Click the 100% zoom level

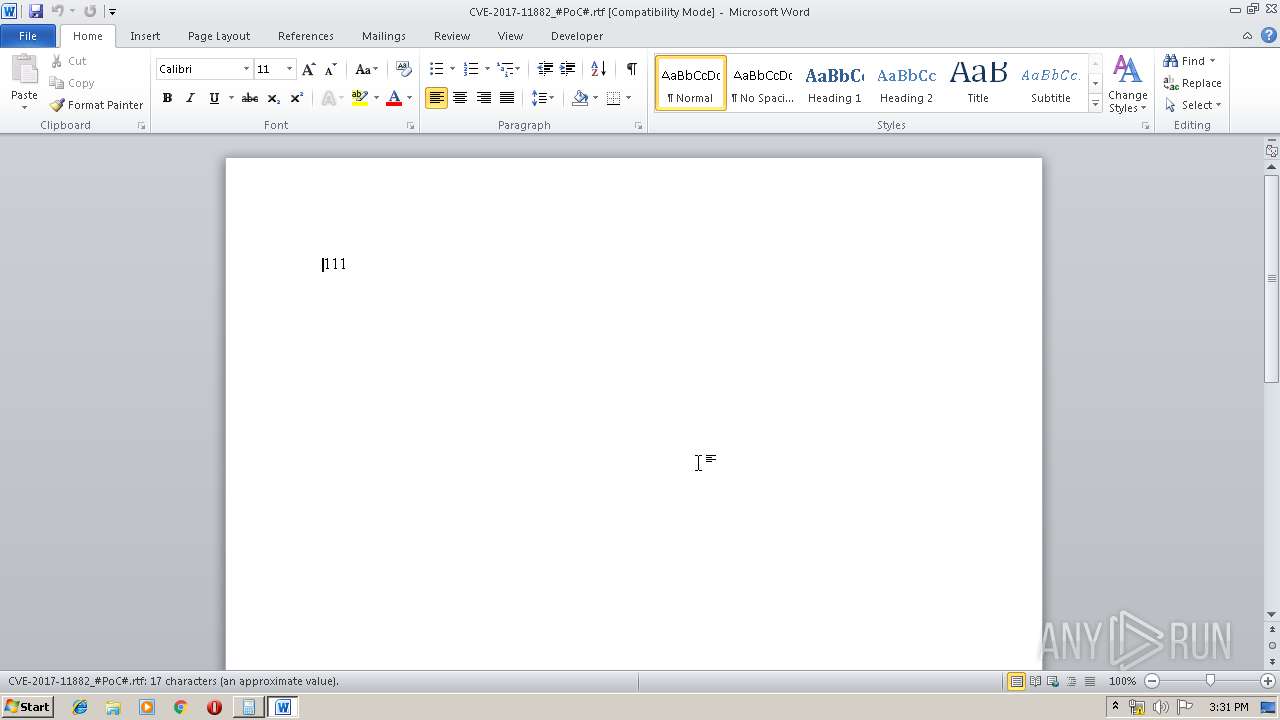(x=1122, y=681)
